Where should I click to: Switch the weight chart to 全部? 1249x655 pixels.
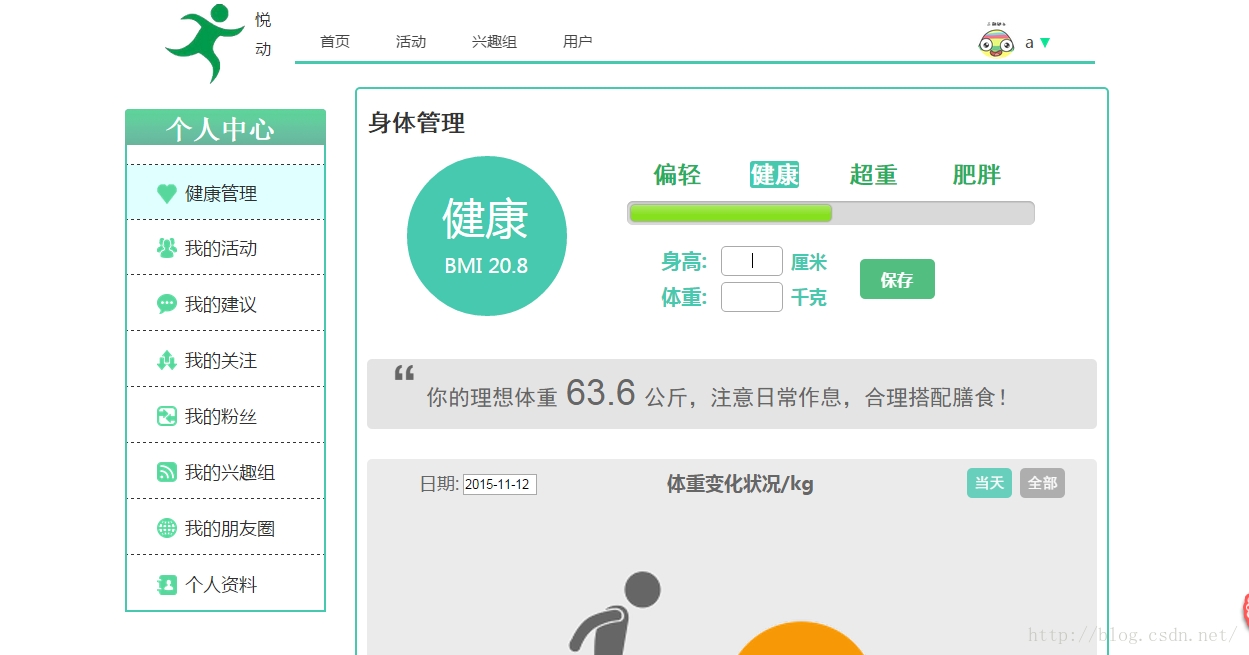[x=1042, y=483]
